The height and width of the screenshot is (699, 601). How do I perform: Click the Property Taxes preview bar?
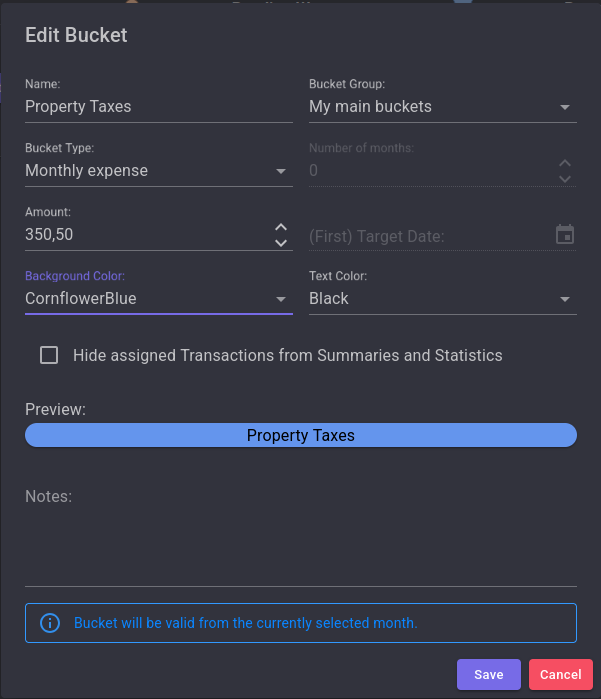(301, 435)
